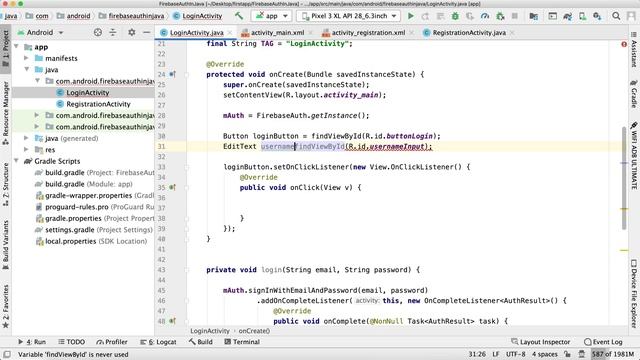
Task: Click the Stop red square icon
Action: pos(515,16)
